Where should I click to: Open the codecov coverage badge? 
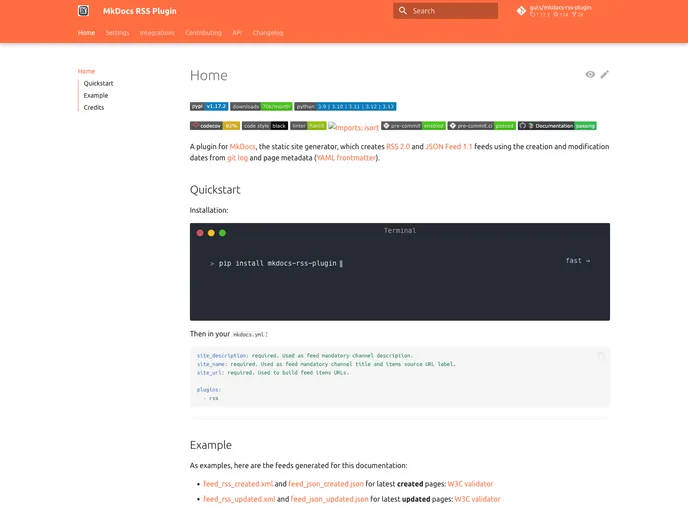(x=215, y=126)
